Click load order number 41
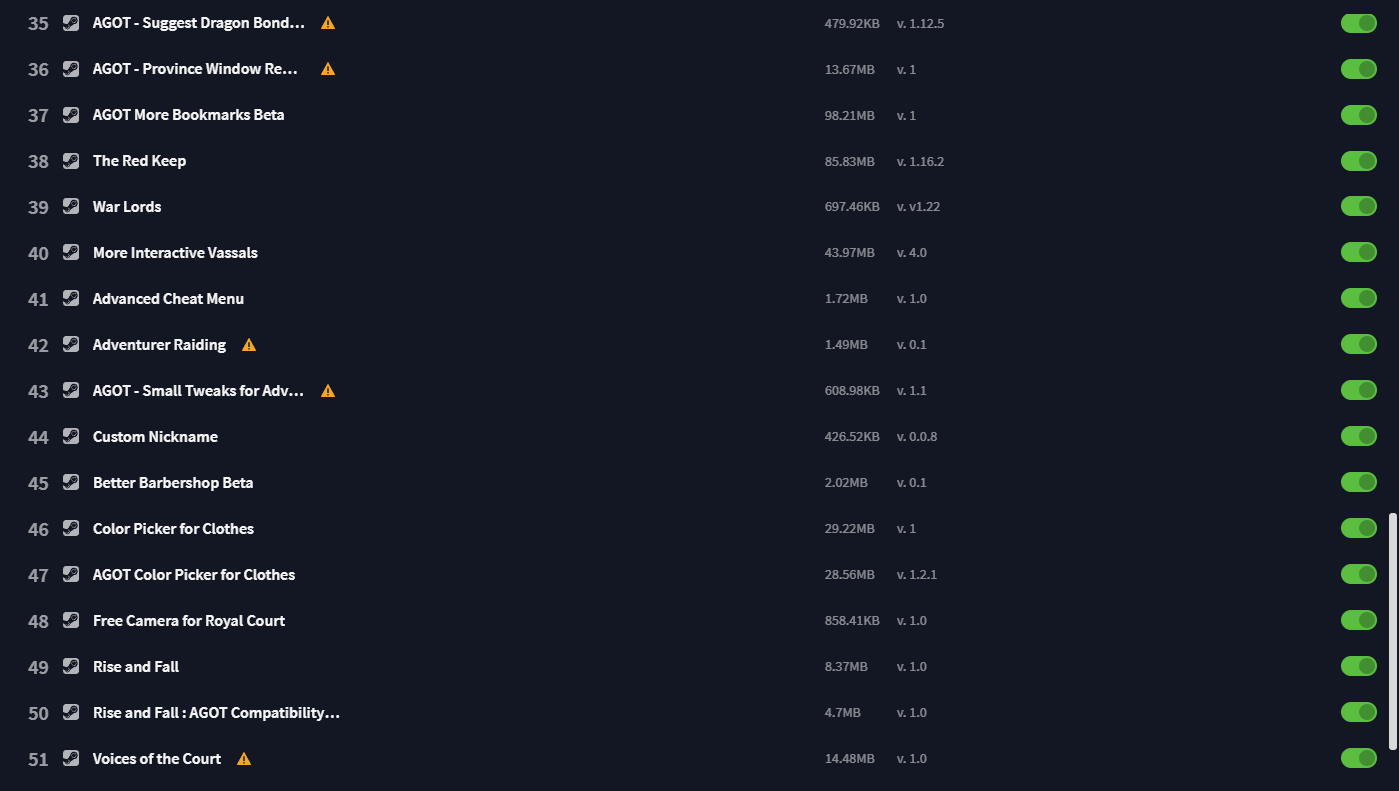 [x=38, y=299]
